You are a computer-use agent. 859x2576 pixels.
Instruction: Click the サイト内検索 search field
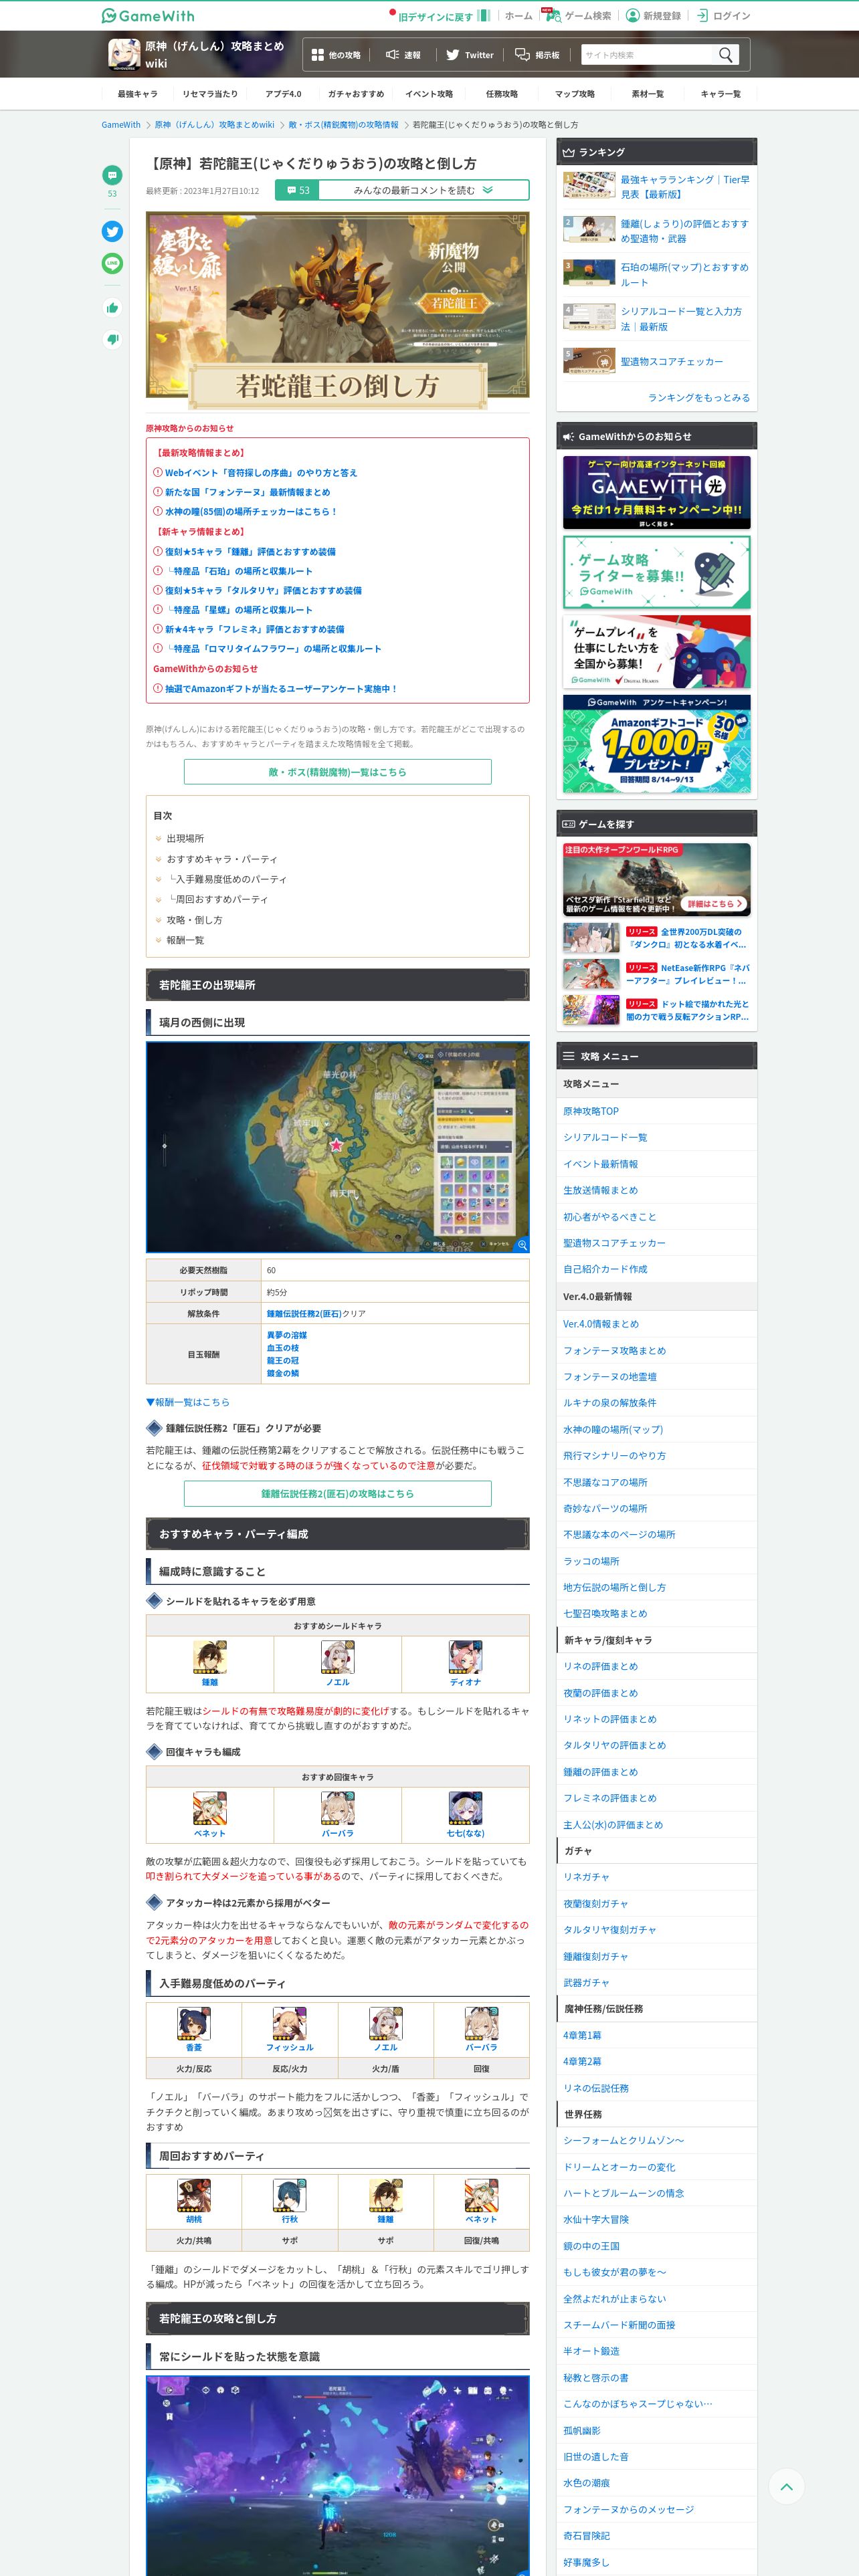[x=648, y=55]
